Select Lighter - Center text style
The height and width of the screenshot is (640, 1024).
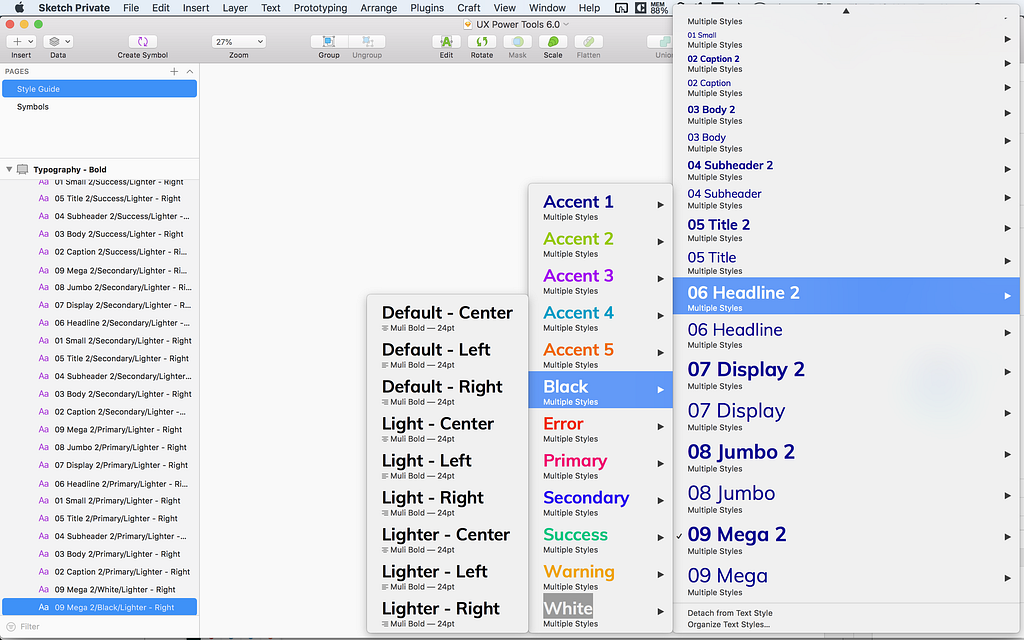(446, 539)
